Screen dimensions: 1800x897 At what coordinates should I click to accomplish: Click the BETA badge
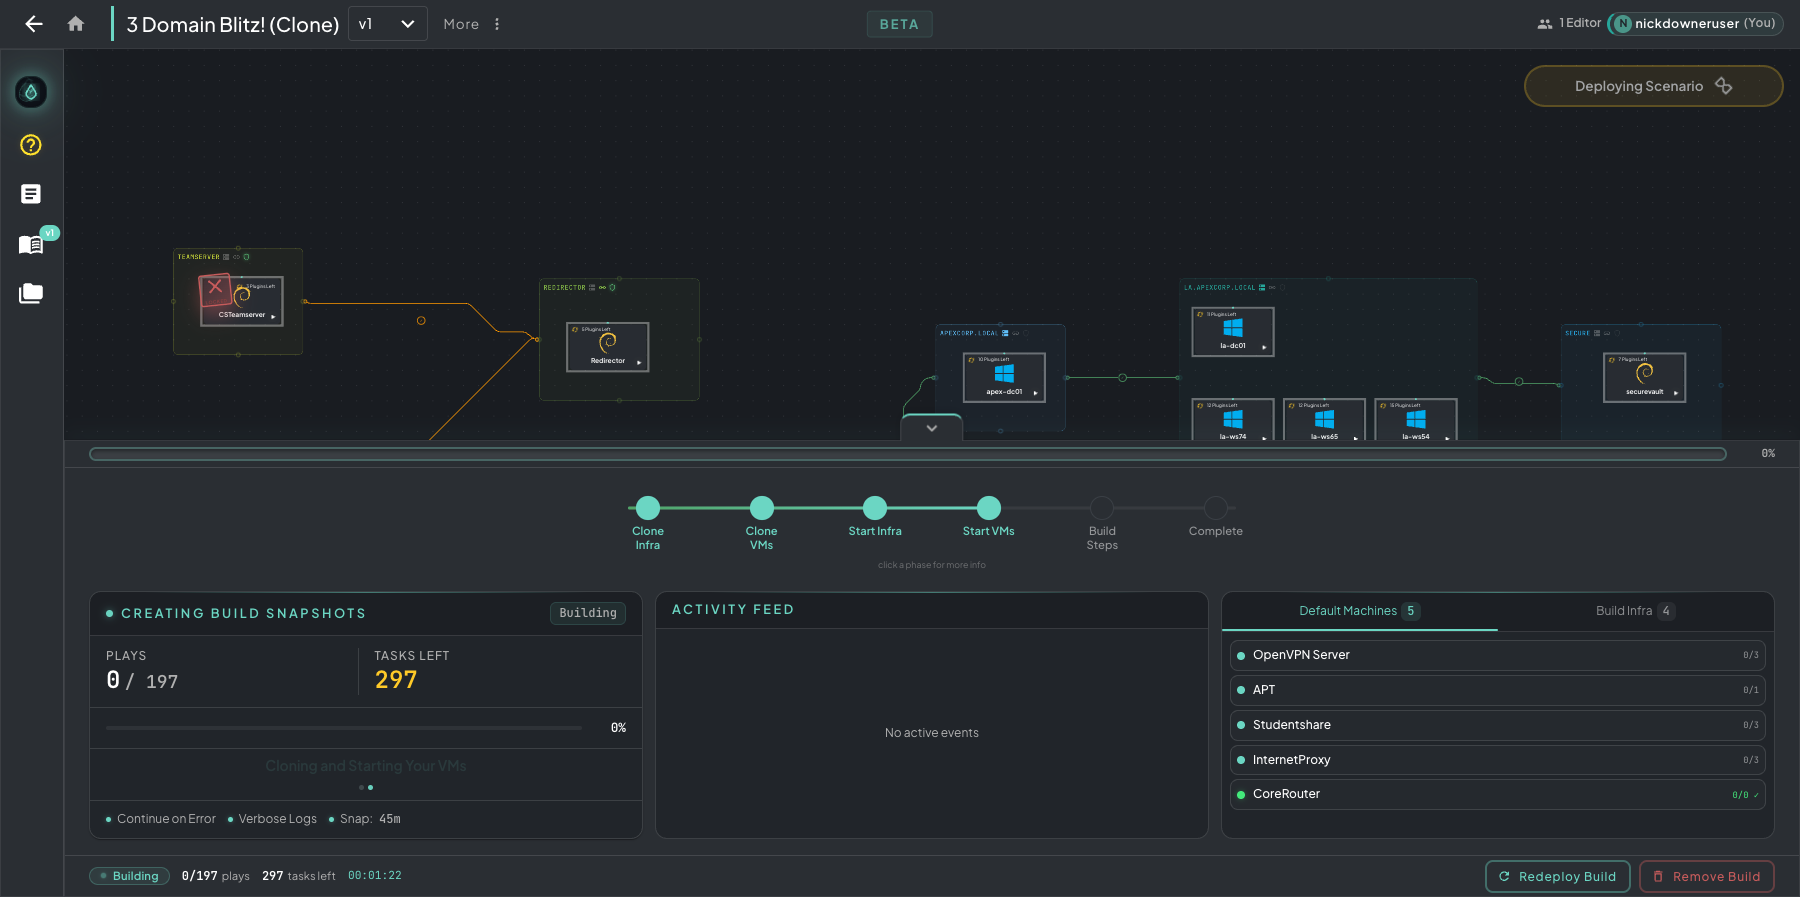[x=899, y=24]
